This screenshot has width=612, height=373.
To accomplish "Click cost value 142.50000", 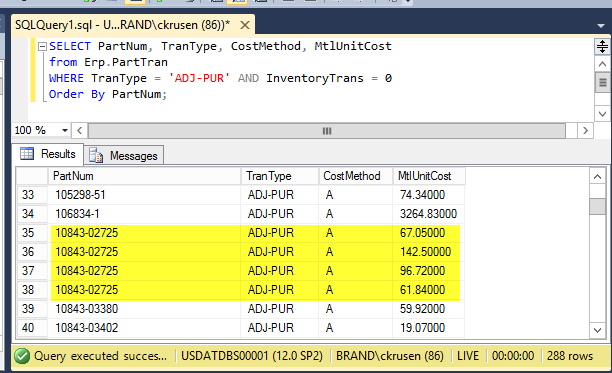I will tap(428, 252).
